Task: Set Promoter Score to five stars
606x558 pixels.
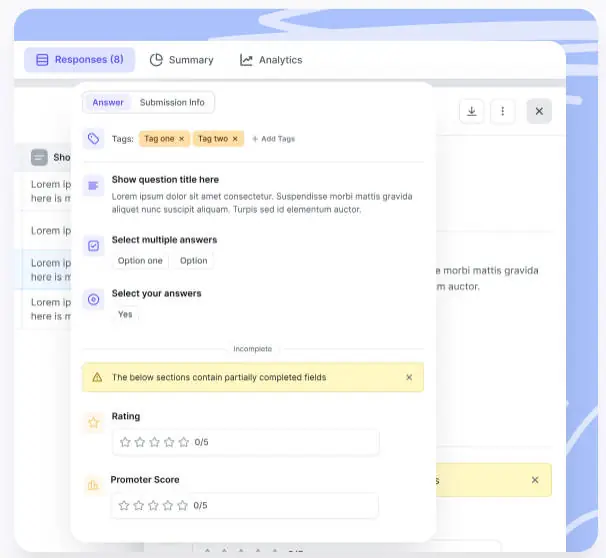Action: (183, 505)
